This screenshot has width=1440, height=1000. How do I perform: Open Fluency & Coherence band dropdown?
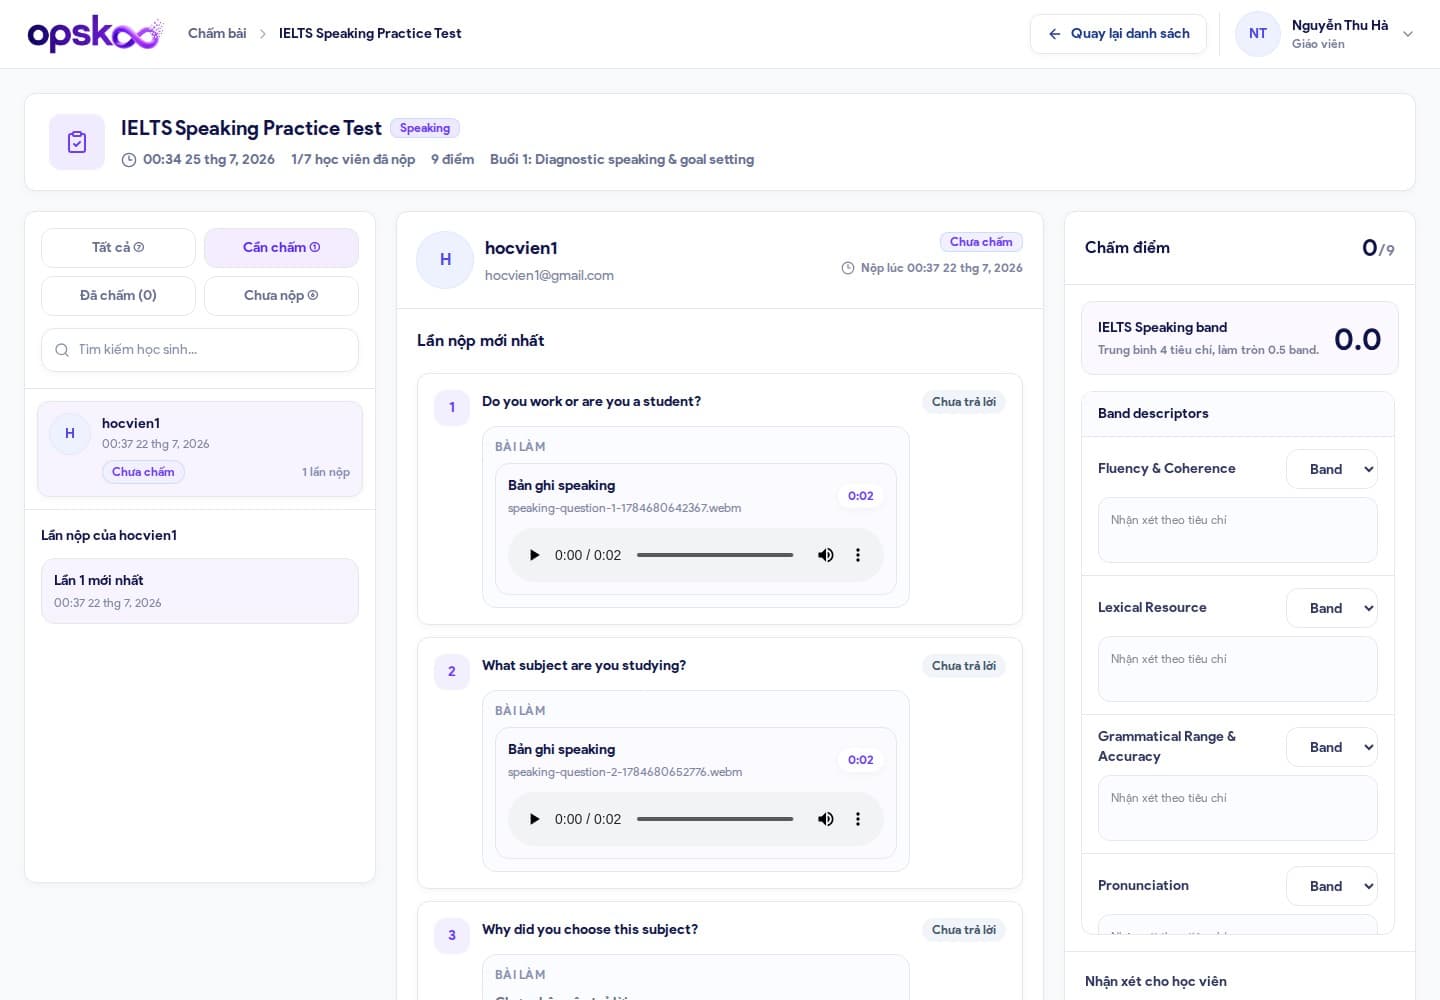(x=1332, y=469)
